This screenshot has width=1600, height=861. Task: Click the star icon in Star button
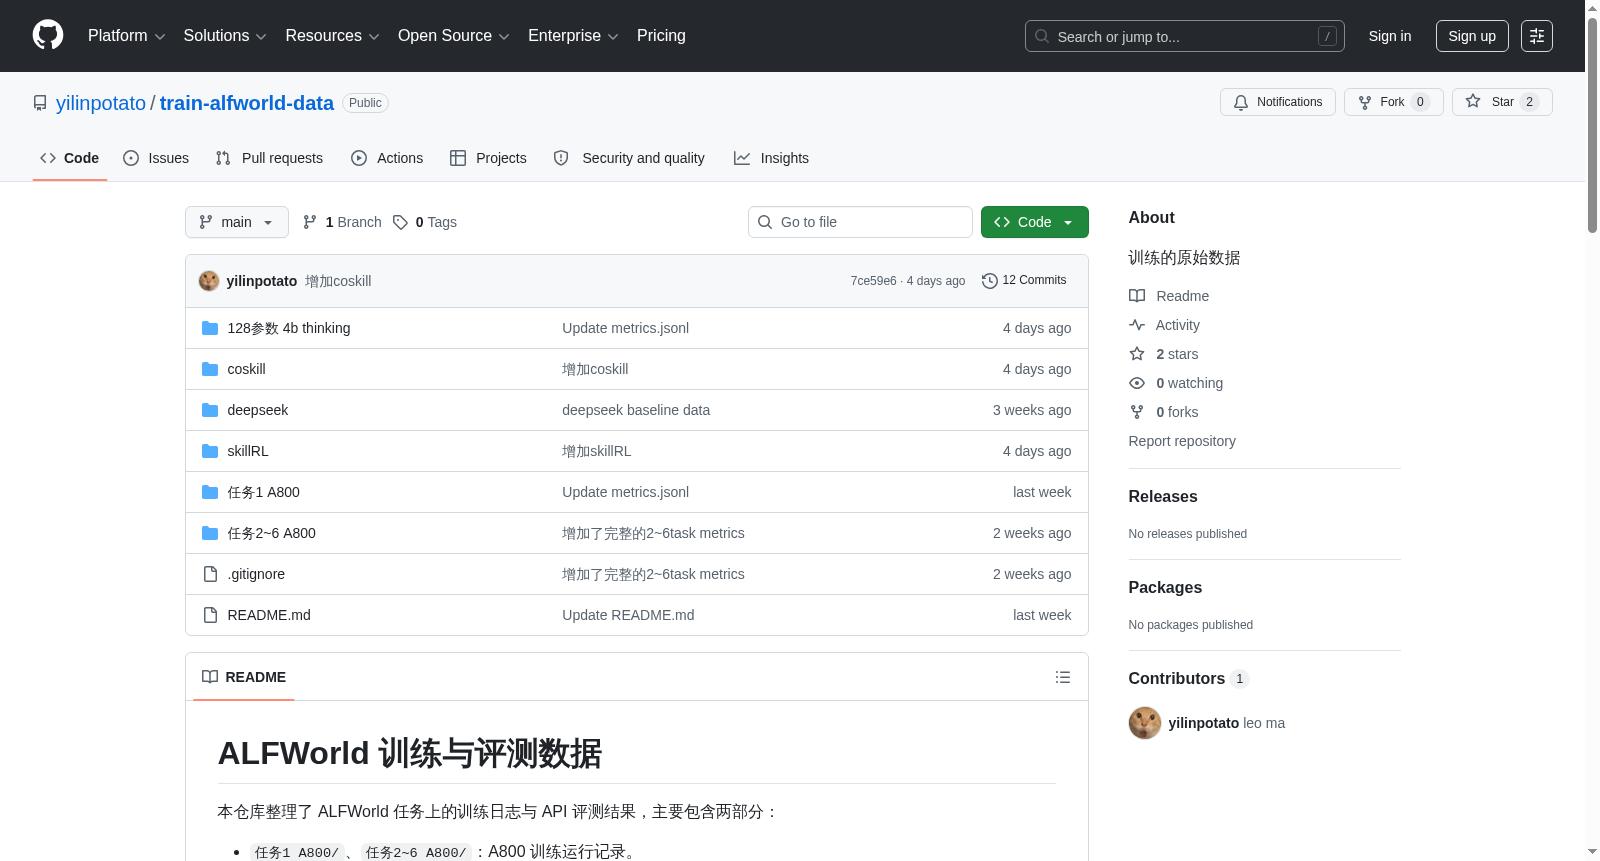pos(1473,101)
